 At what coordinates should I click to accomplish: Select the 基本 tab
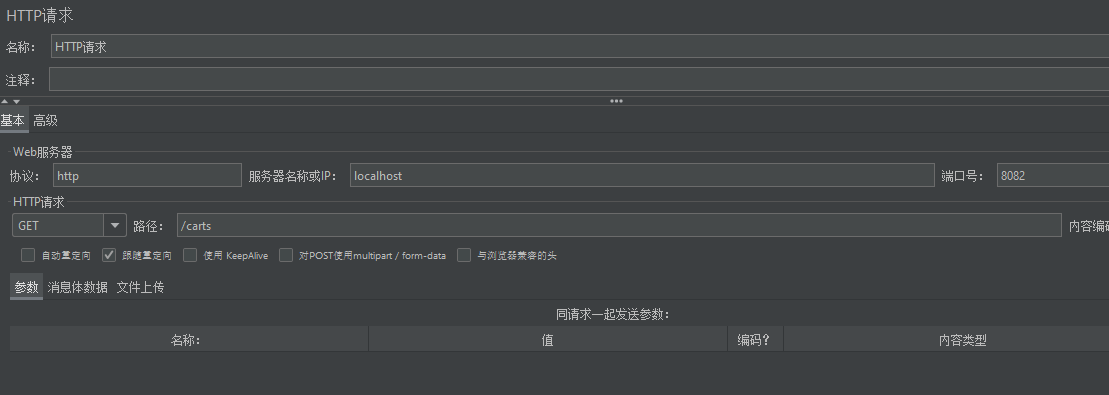(13, 120)
